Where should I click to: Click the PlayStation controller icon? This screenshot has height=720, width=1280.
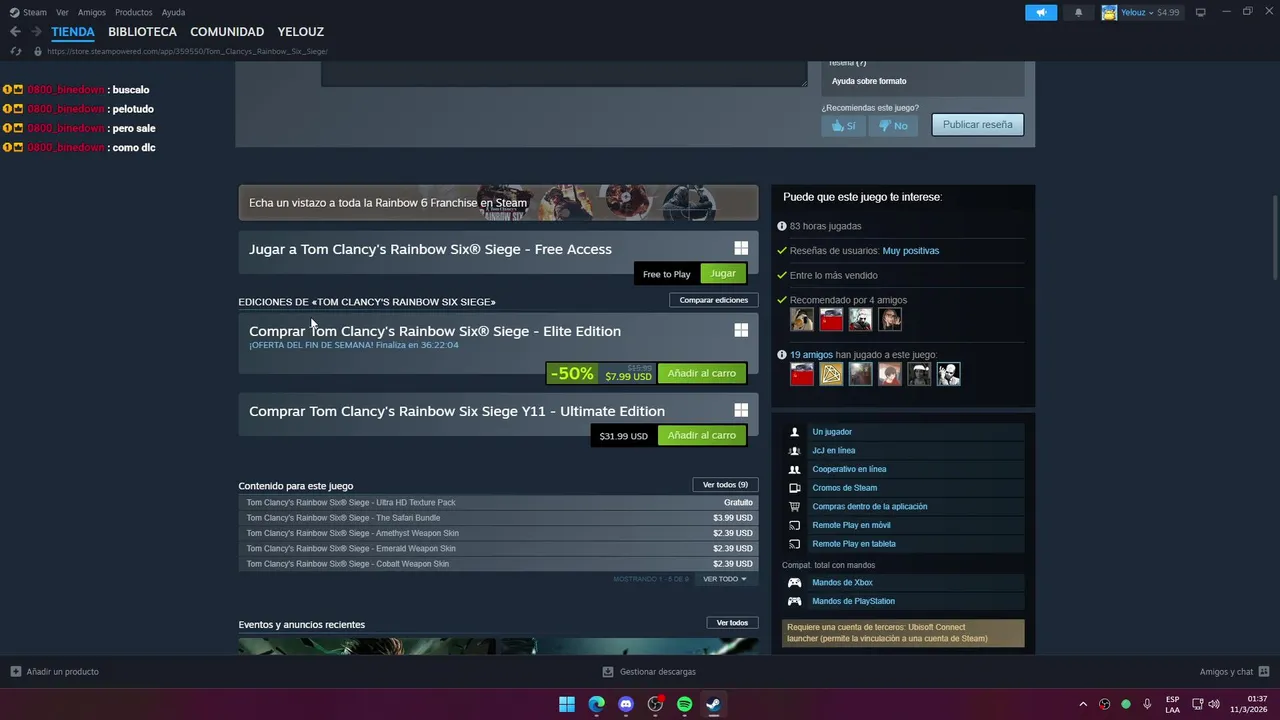pyautogui.click(x=795, y=601)
